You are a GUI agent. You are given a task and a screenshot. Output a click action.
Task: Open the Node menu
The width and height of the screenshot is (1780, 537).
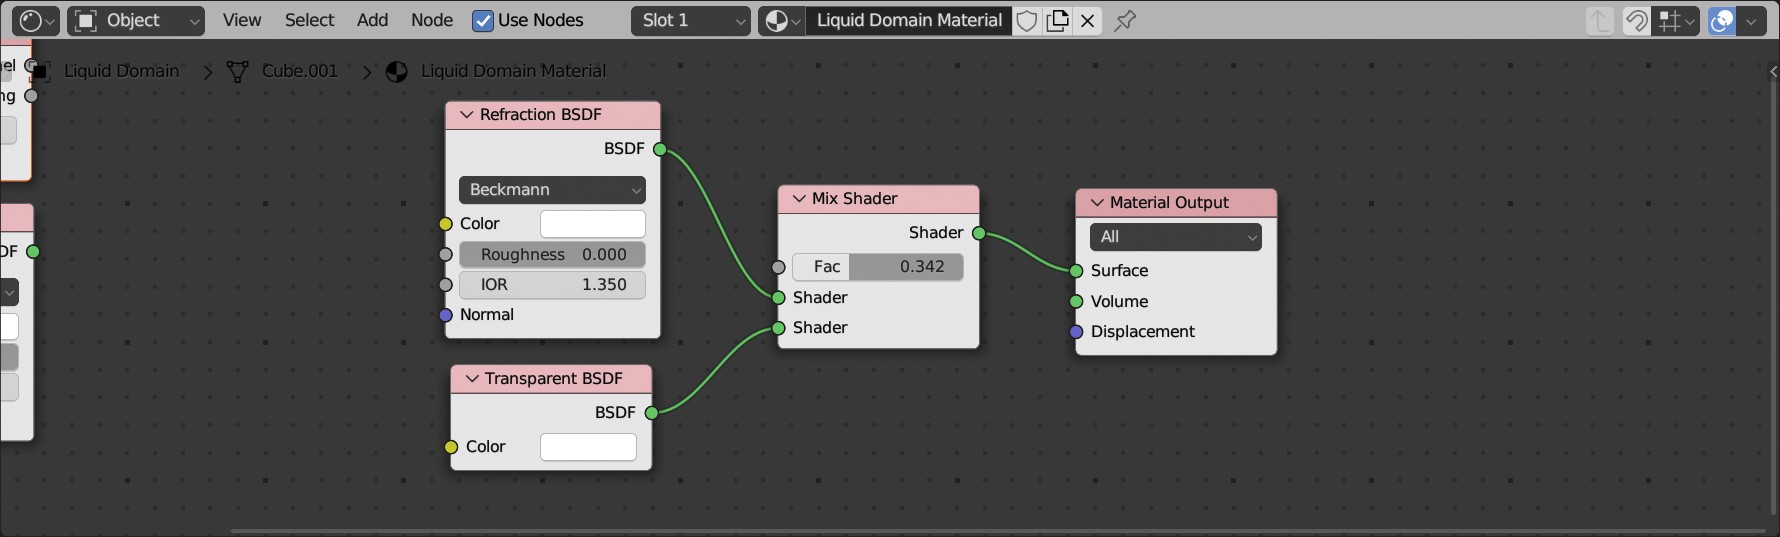432,20
